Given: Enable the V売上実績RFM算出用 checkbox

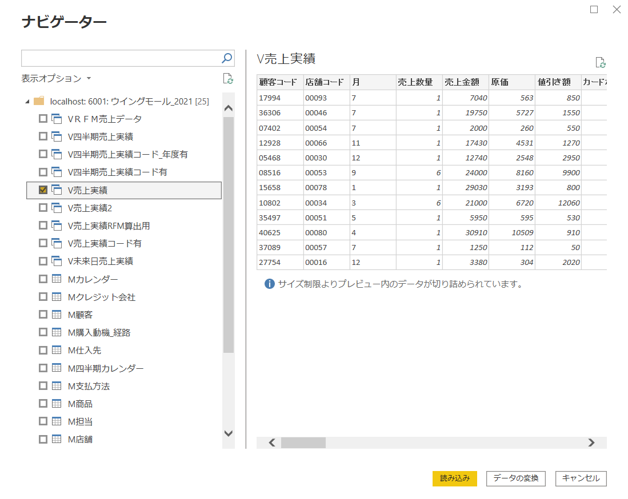Looking at the screenshot, I should click(43, 225).
